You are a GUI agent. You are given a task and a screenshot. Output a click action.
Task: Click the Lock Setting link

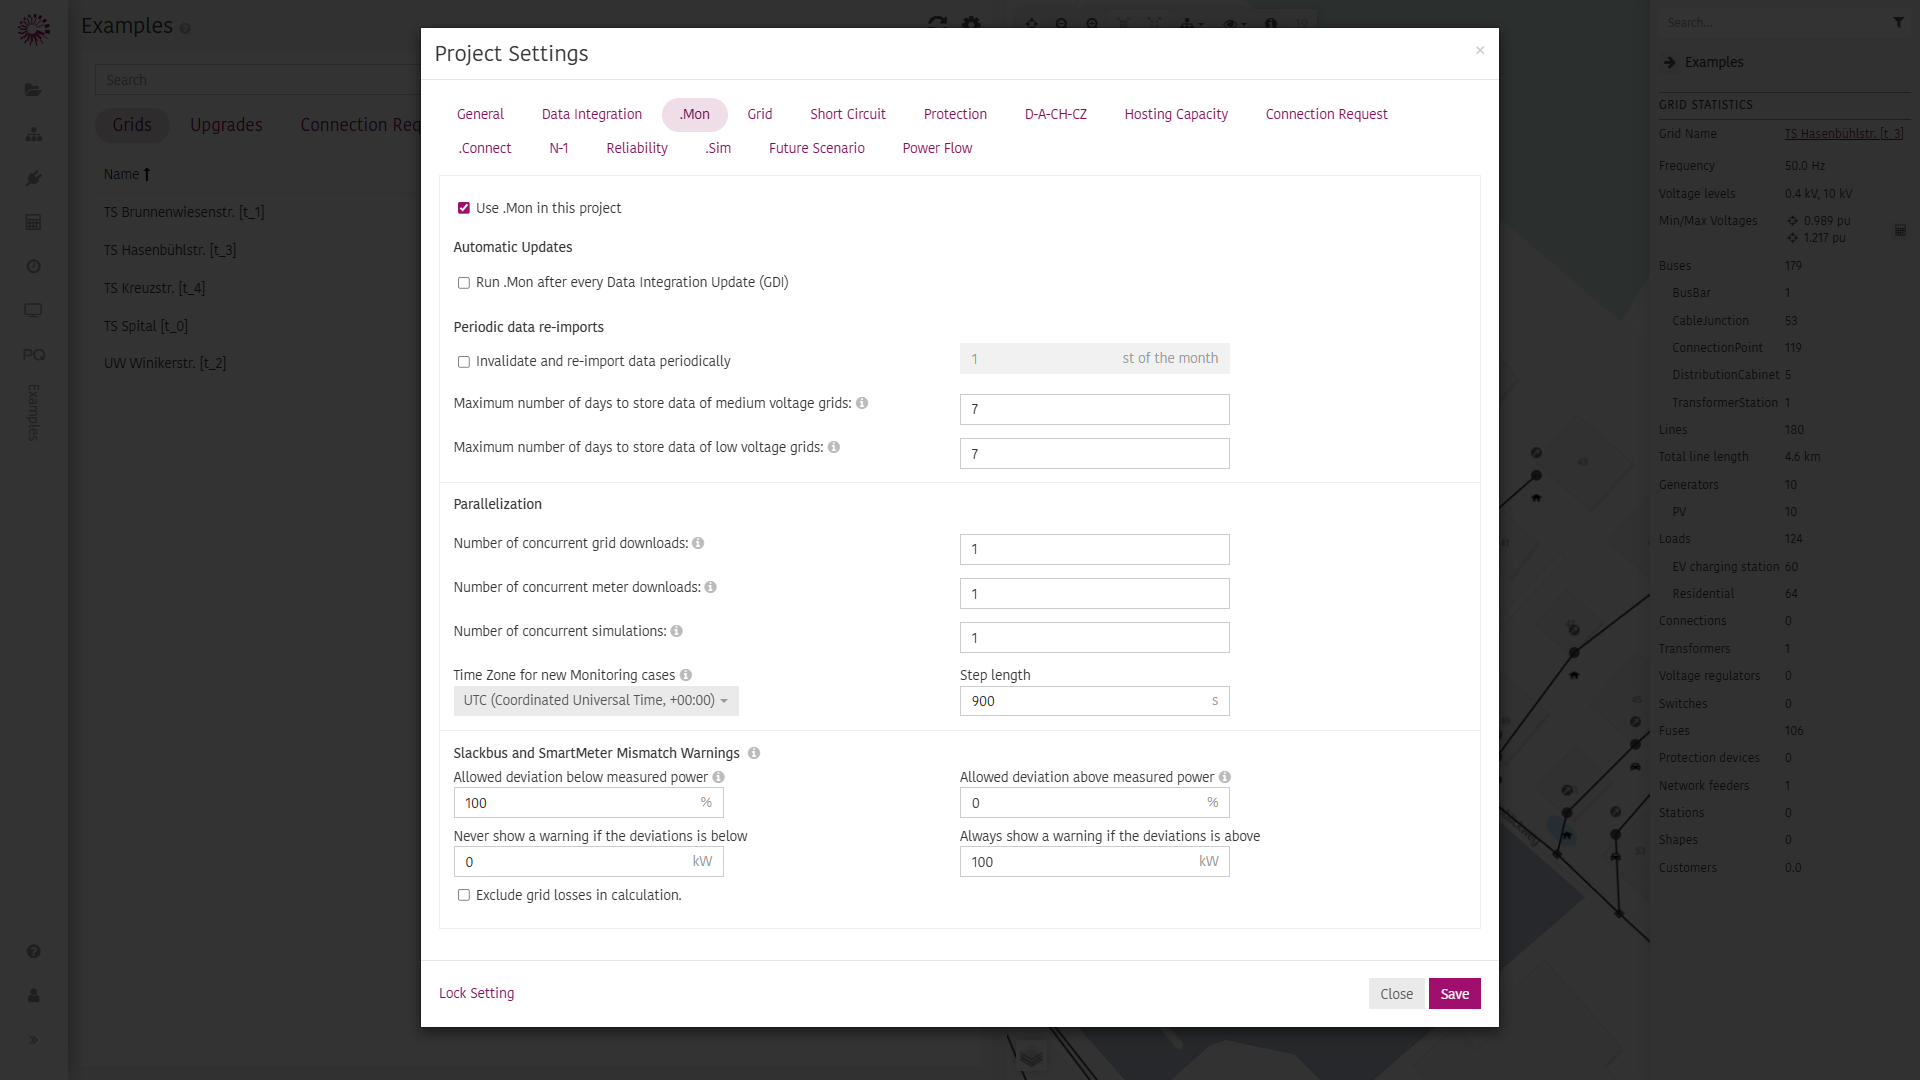coord(476,993)
